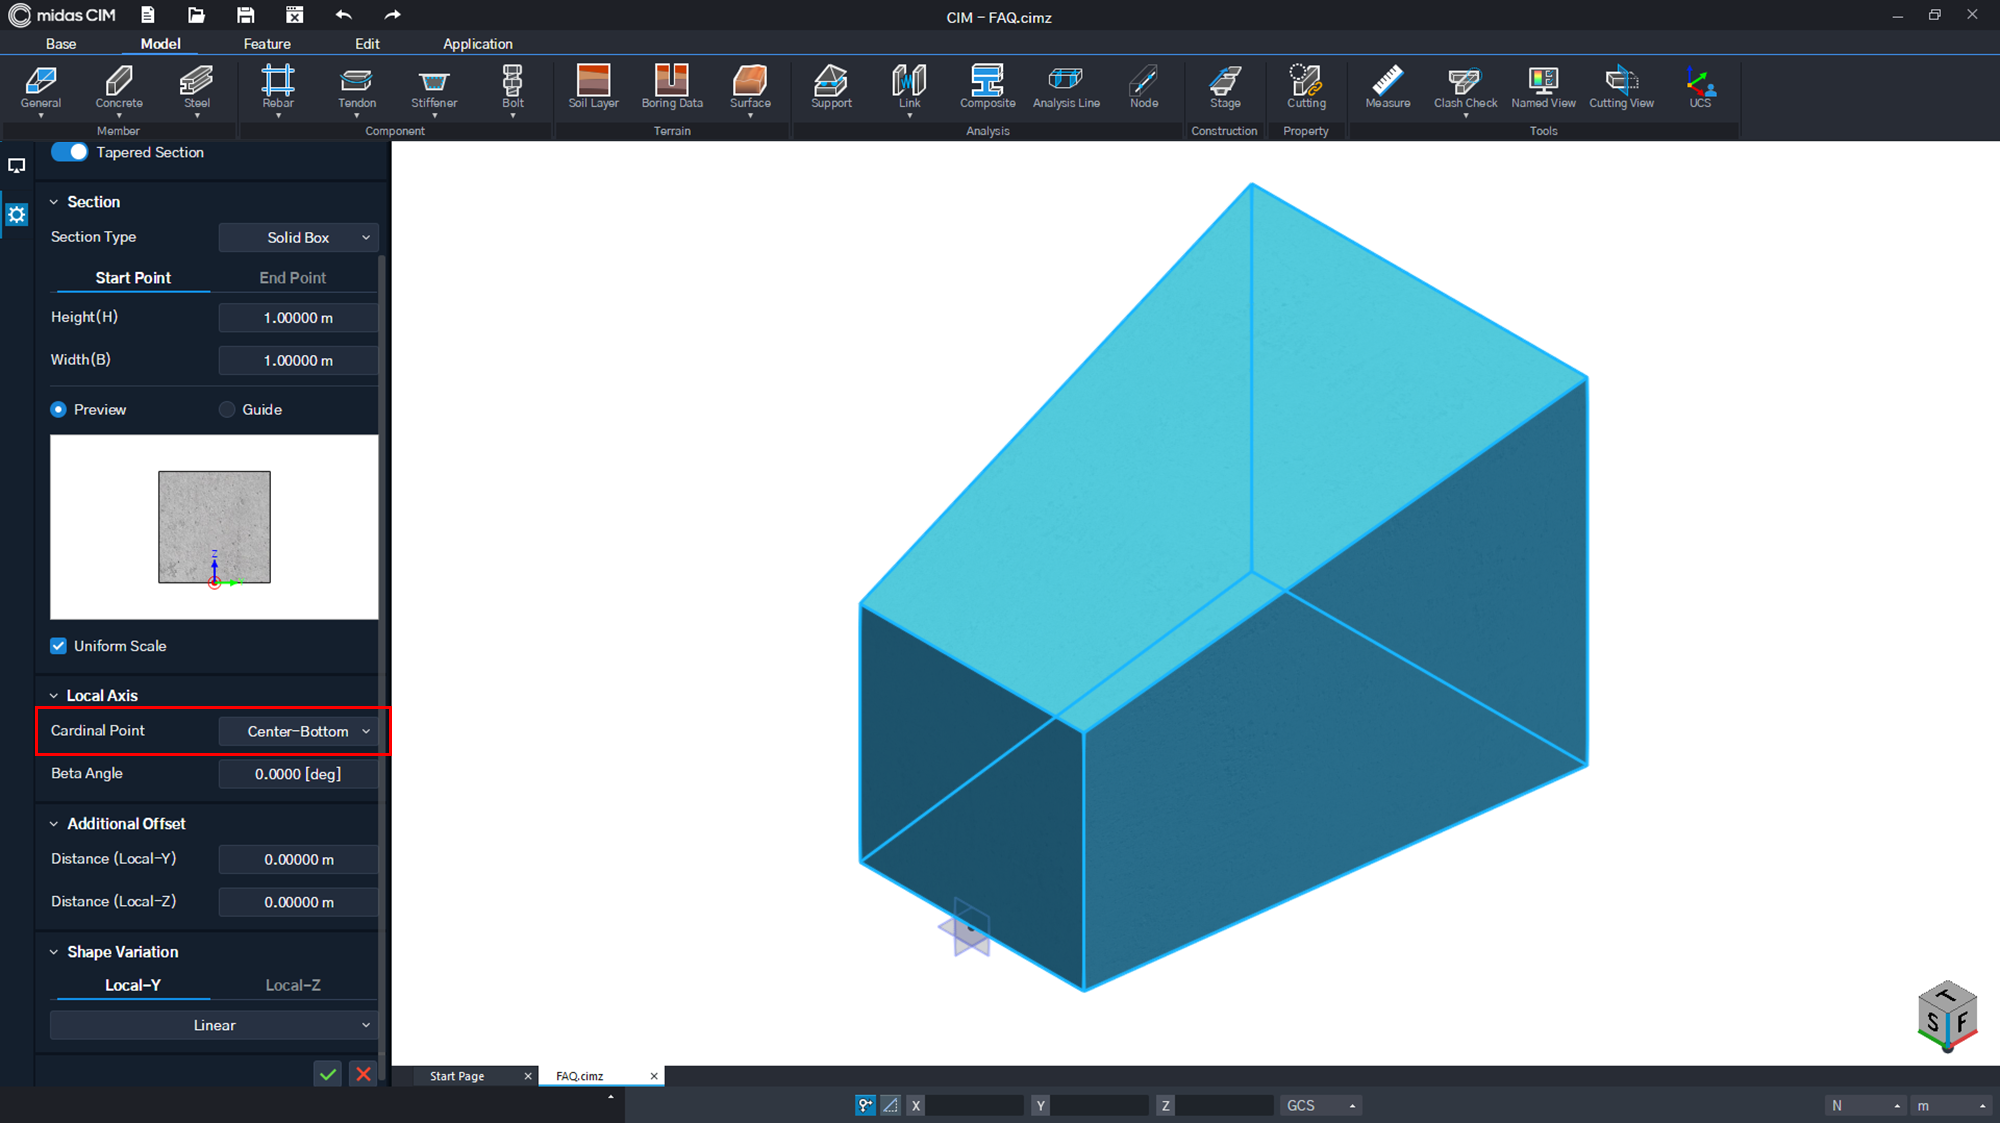The height and width of the screenshot is (1123, 2000).
Task: Close the FAQ.cimz document tab
Action: (x=654, y=1076)
